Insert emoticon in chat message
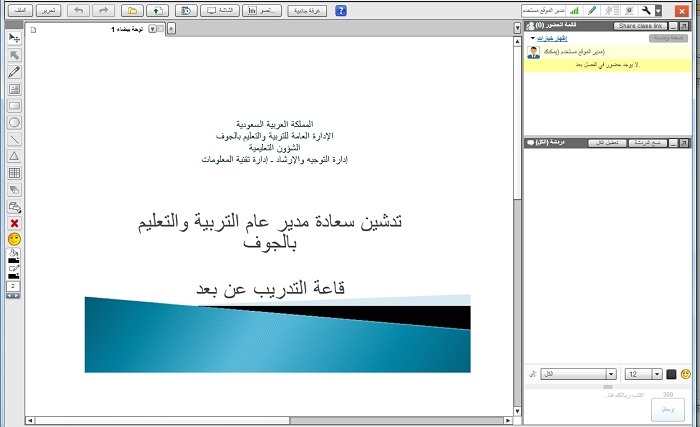The width and height of the screenshot is (700, 427). pyautogui.click(x=686, y=374)
